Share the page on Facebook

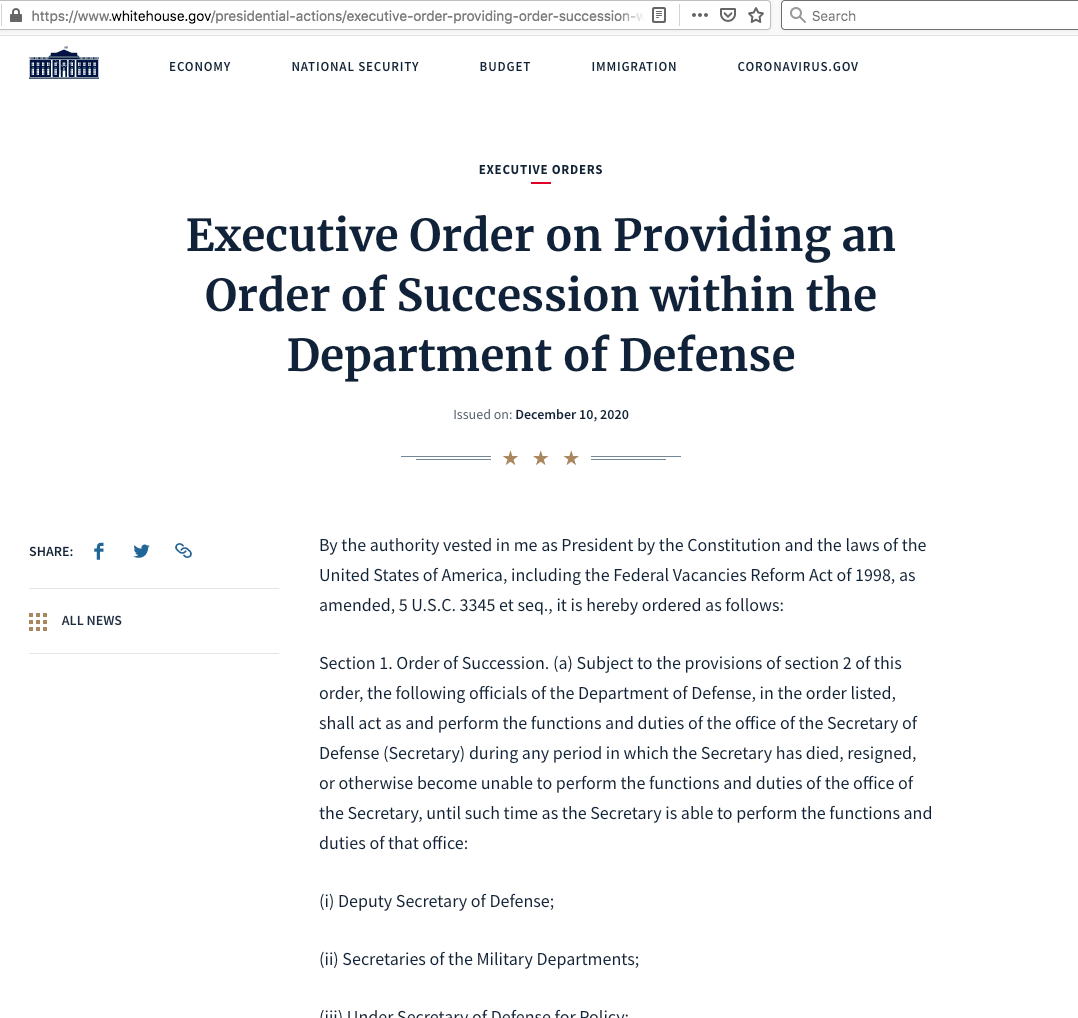[x=99, y=551]
